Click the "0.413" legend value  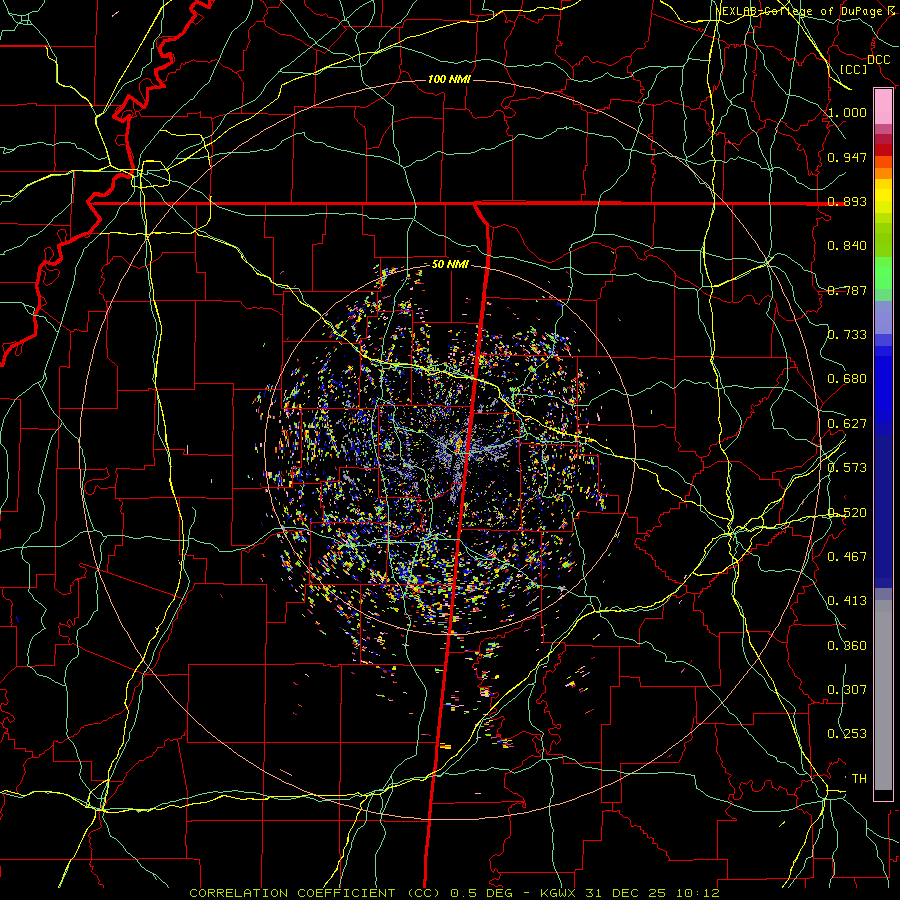point(847,601)
